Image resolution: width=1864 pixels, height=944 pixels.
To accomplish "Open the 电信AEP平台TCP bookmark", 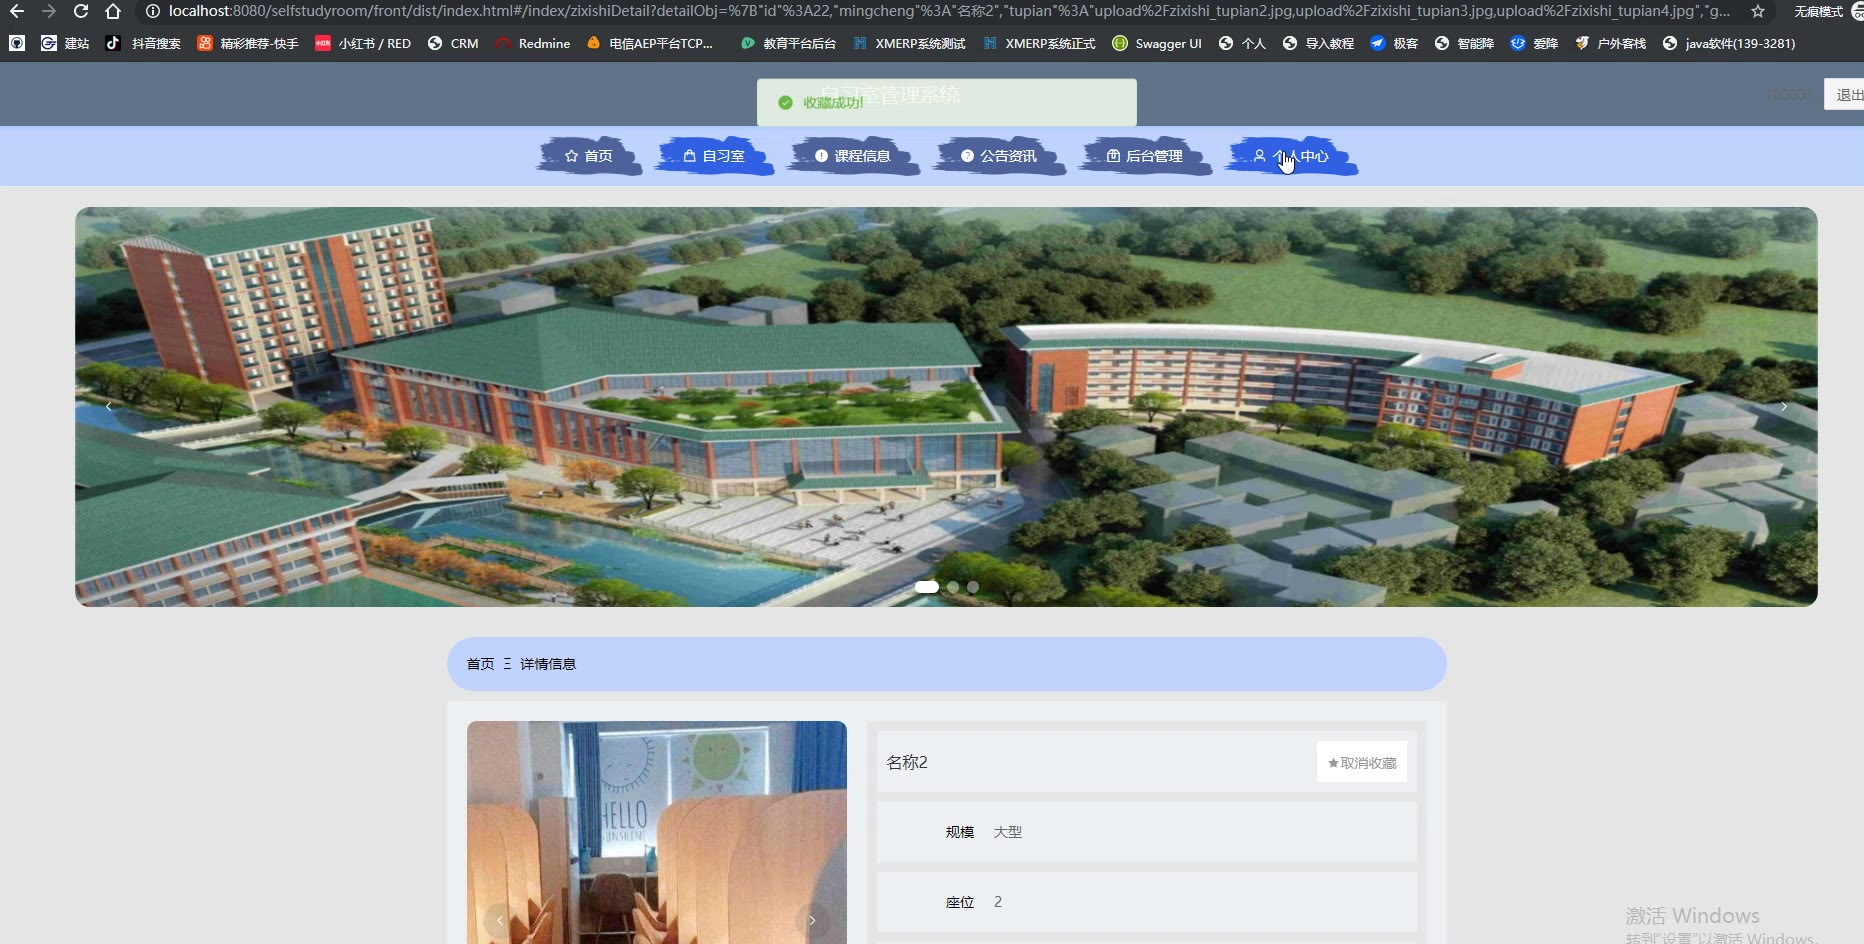I will [x=650, y=43].
